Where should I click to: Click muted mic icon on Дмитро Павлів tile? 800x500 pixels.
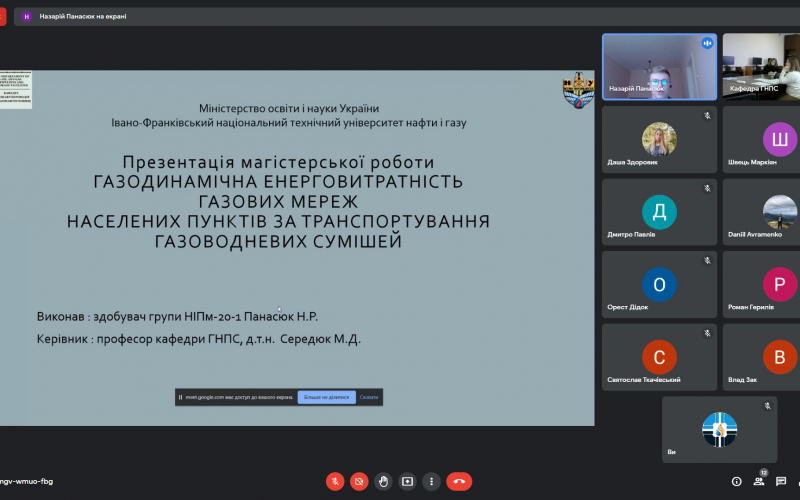(707, 188)
